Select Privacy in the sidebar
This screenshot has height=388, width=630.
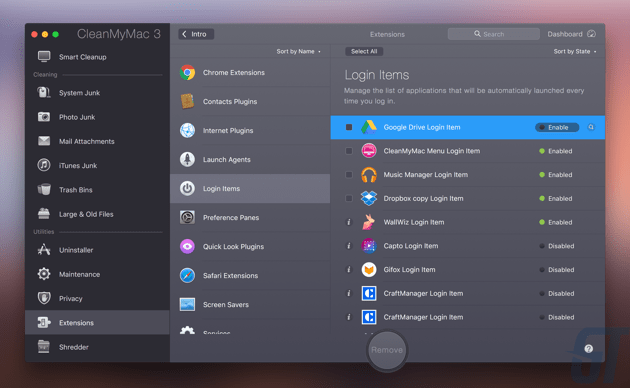(97, 298)
